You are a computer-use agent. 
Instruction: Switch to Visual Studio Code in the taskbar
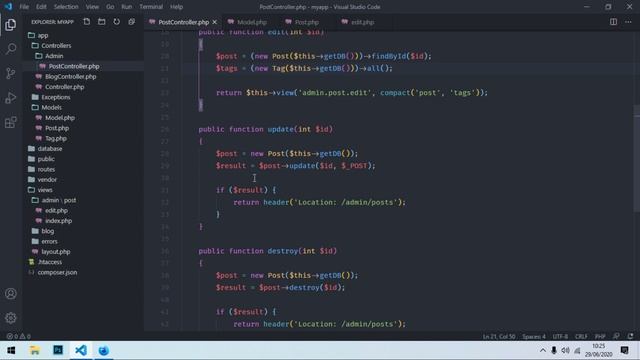tap(81, 350)
